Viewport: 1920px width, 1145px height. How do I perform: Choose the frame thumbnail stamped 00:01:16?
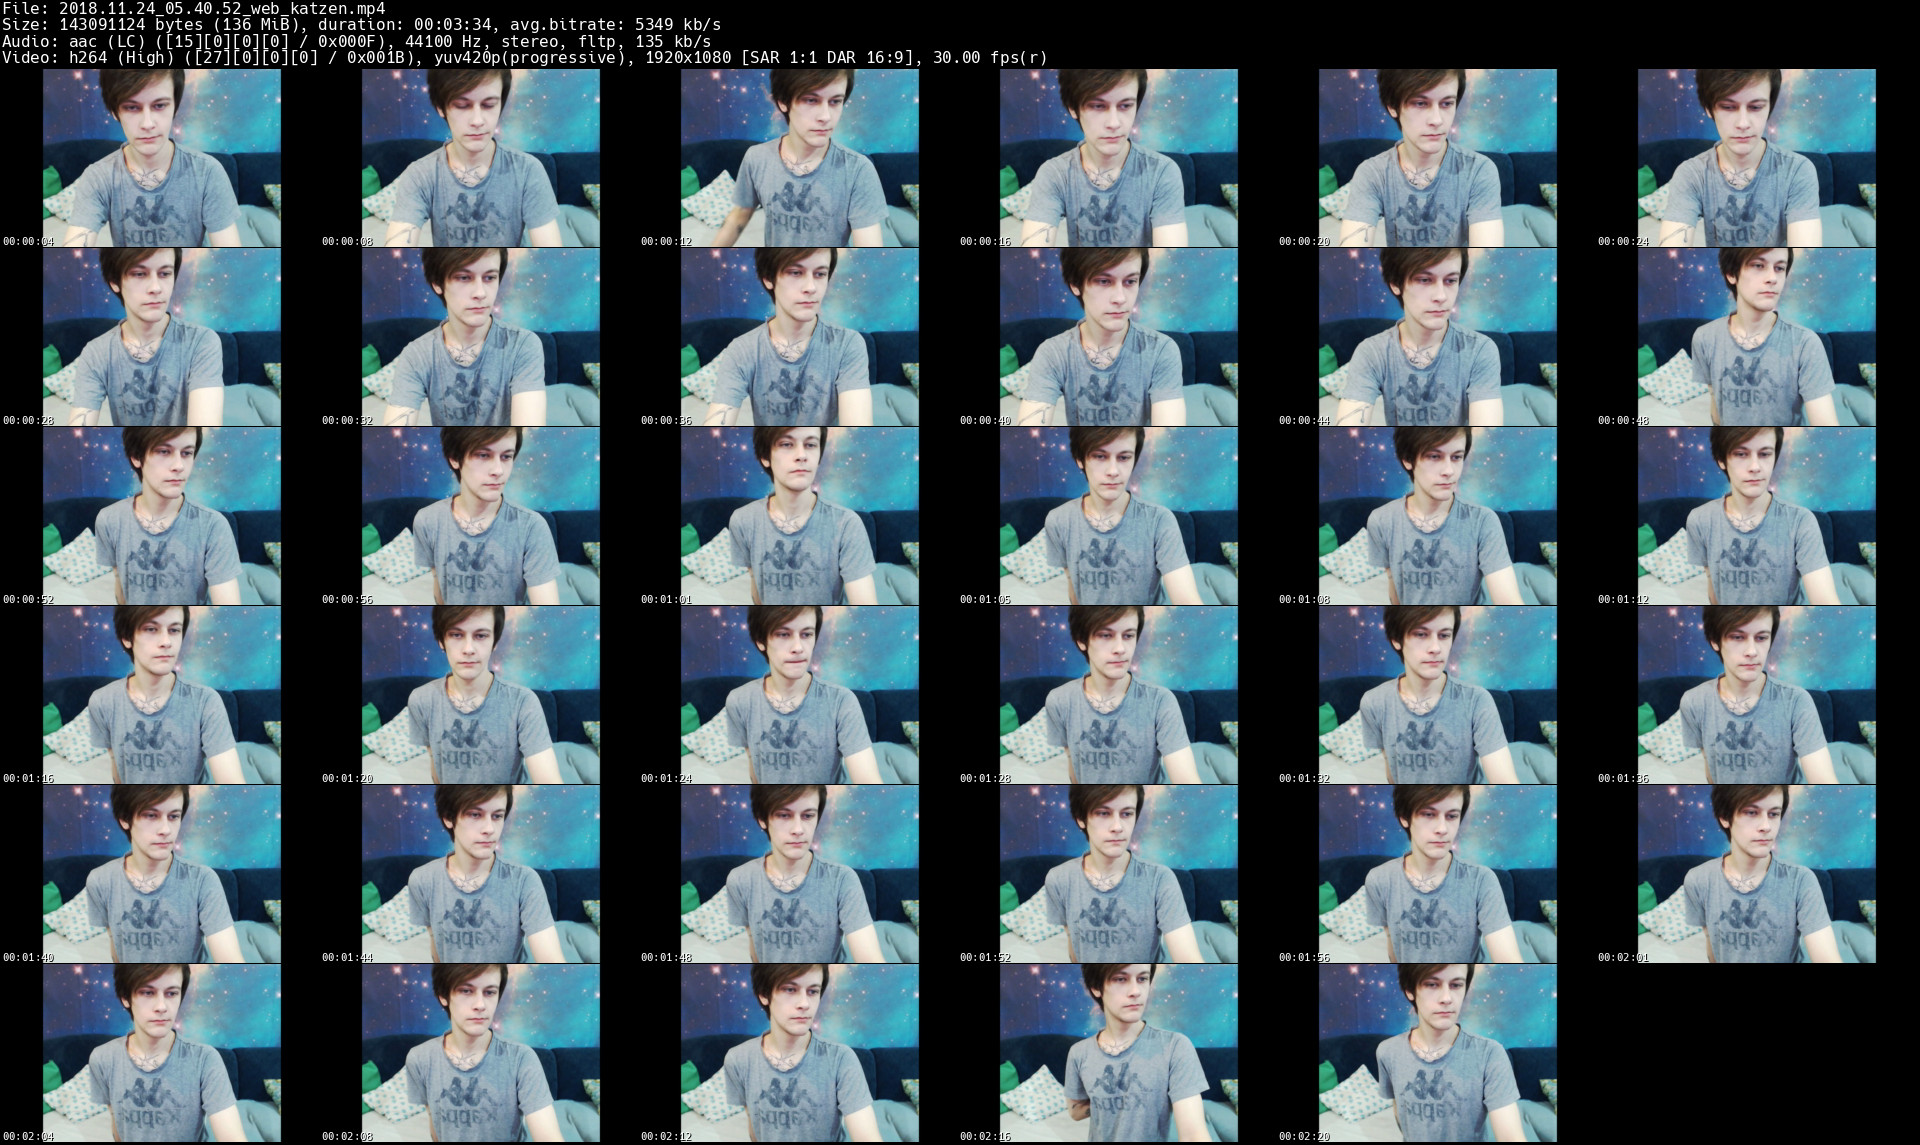[162, 695]
